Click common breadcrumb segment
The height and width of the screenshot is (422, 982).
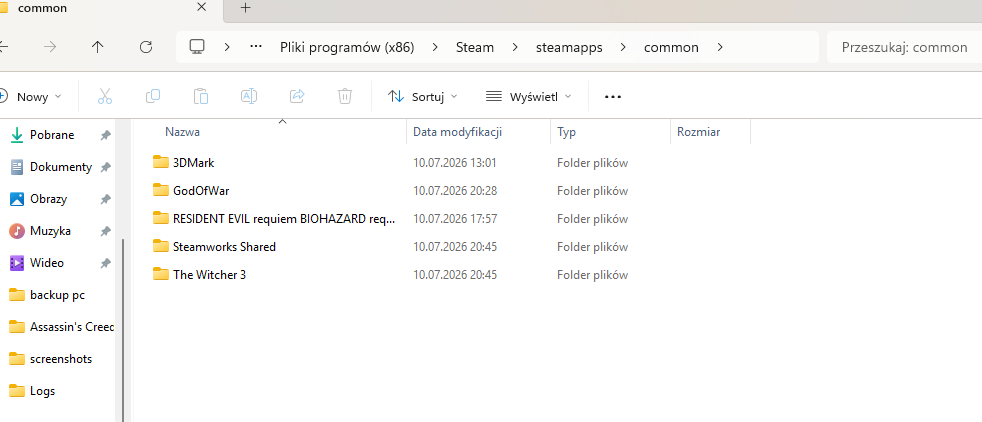tap(671, 47)
